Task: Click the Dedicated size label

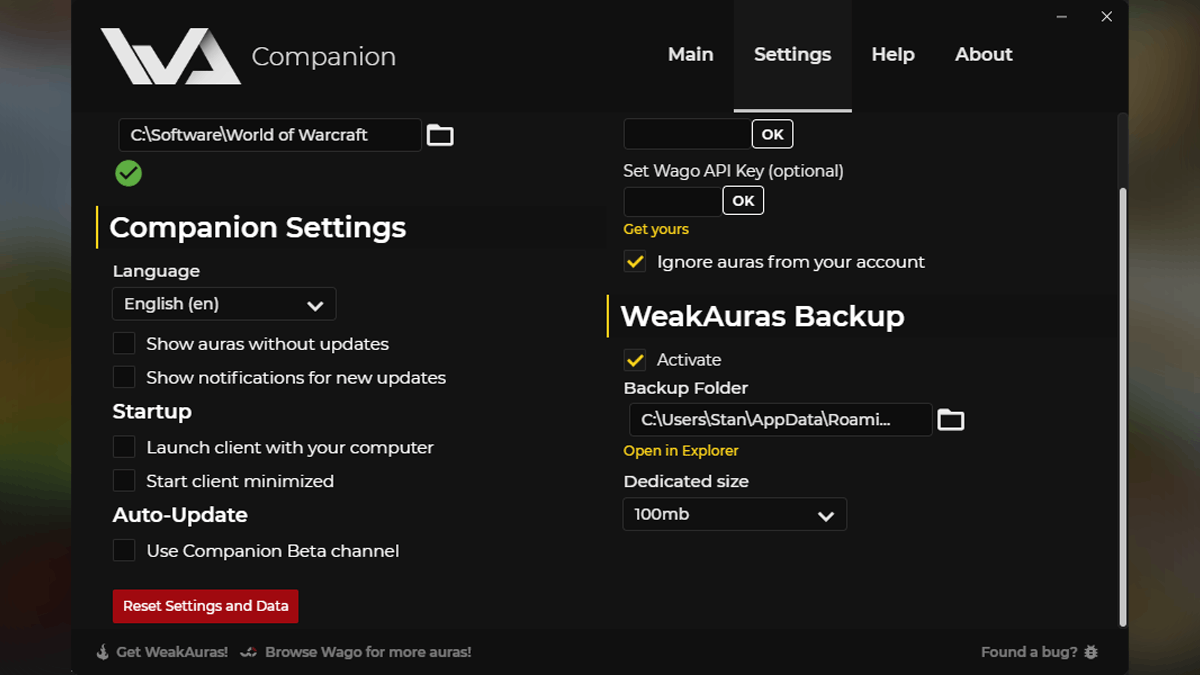Action: pos(686,482)
